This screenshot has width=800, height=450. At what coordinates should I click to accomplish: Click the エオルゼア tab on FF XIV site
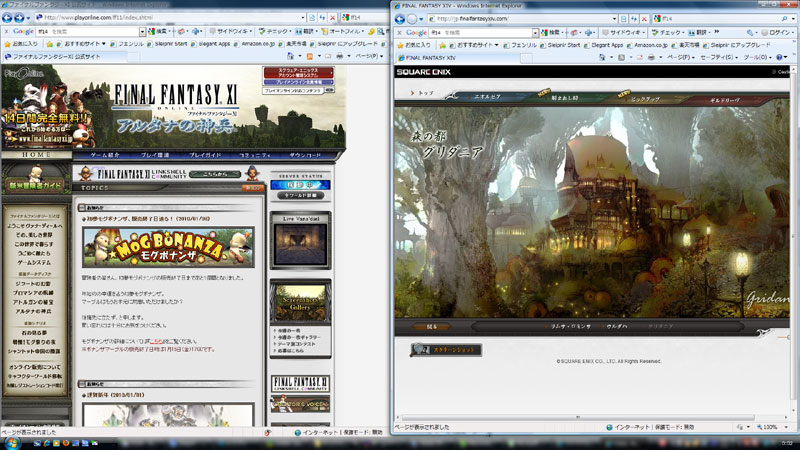pyautogui.click(x=487, y=96)
